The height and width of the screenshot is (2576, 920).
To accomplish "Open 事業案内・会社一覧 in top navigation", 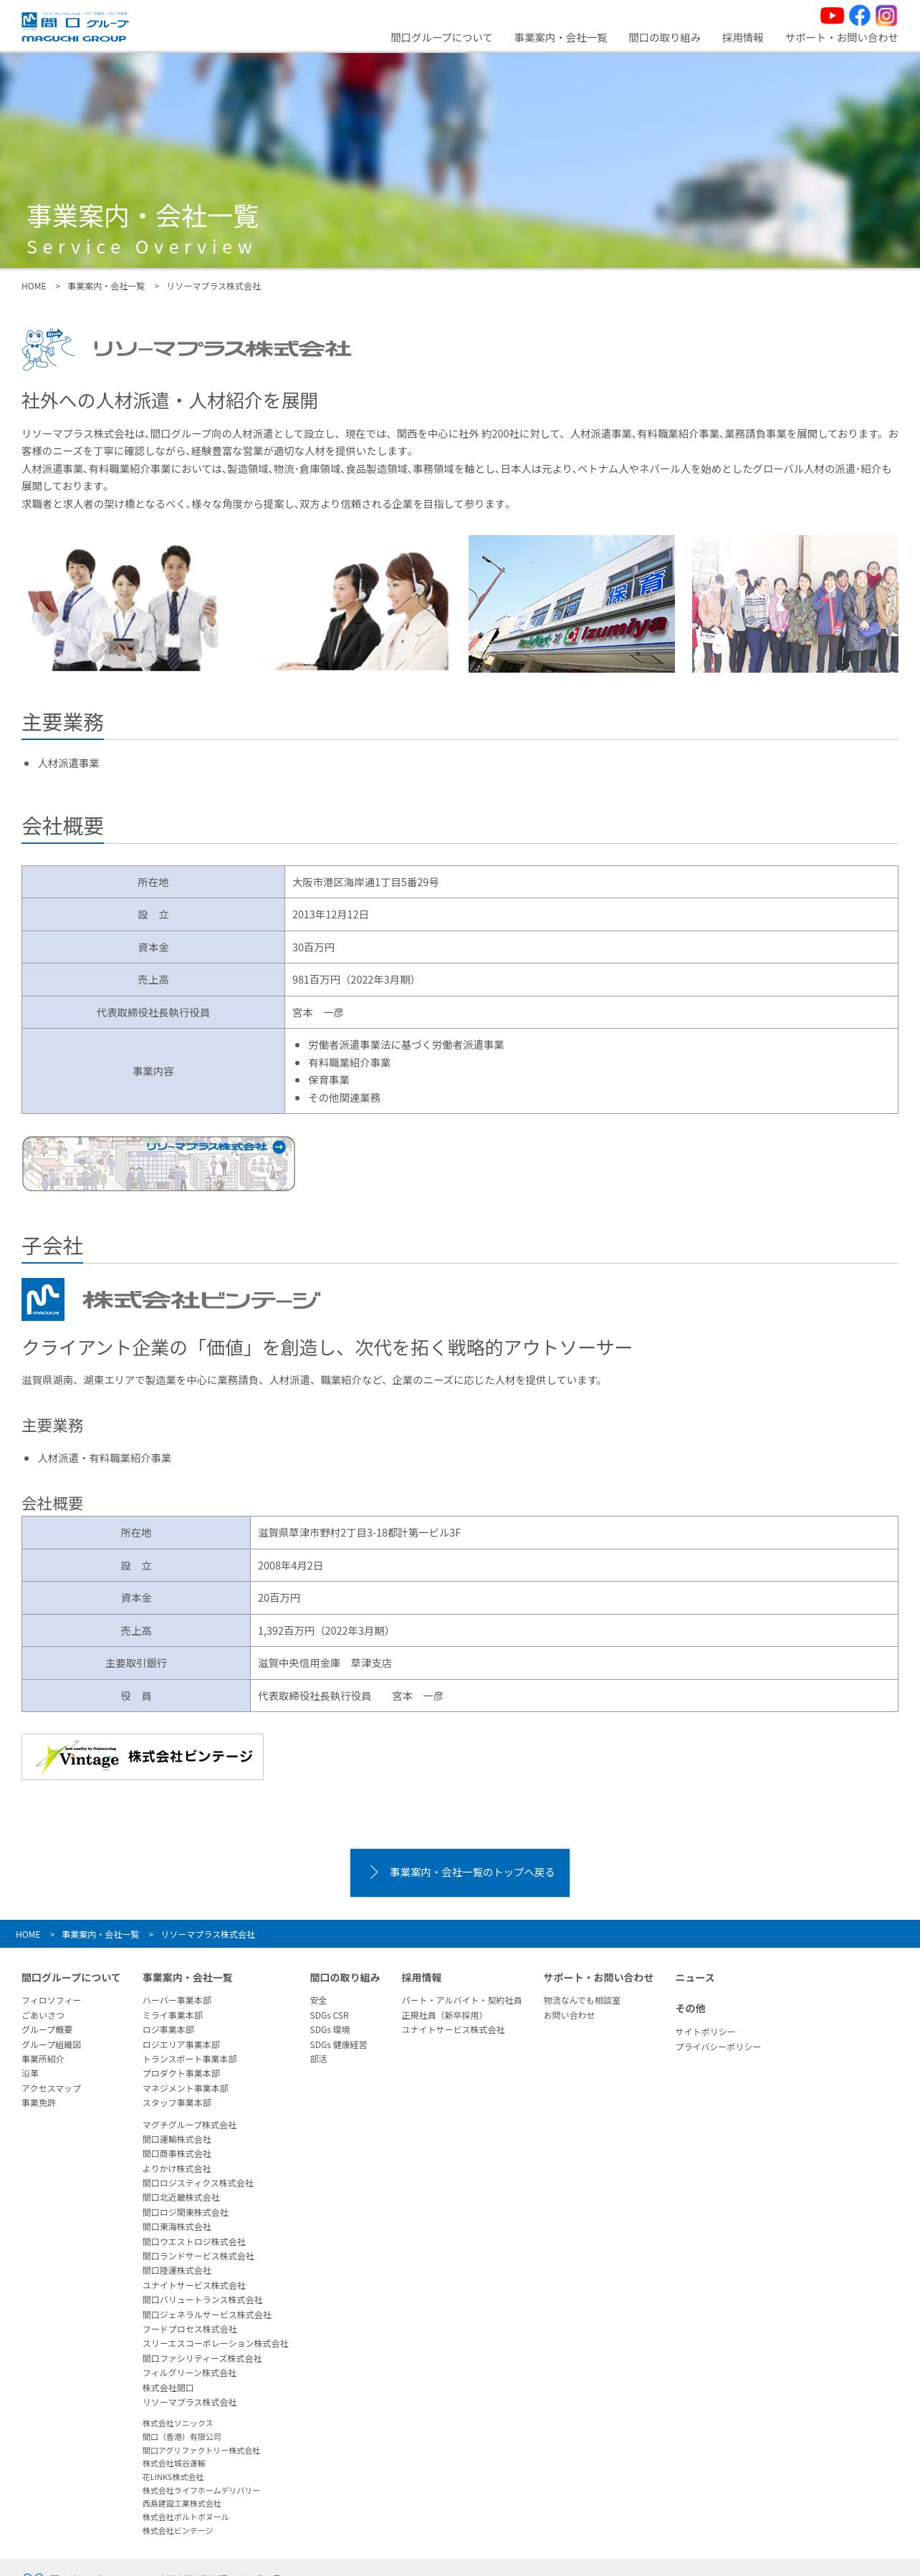I will (x=560, y=38).
